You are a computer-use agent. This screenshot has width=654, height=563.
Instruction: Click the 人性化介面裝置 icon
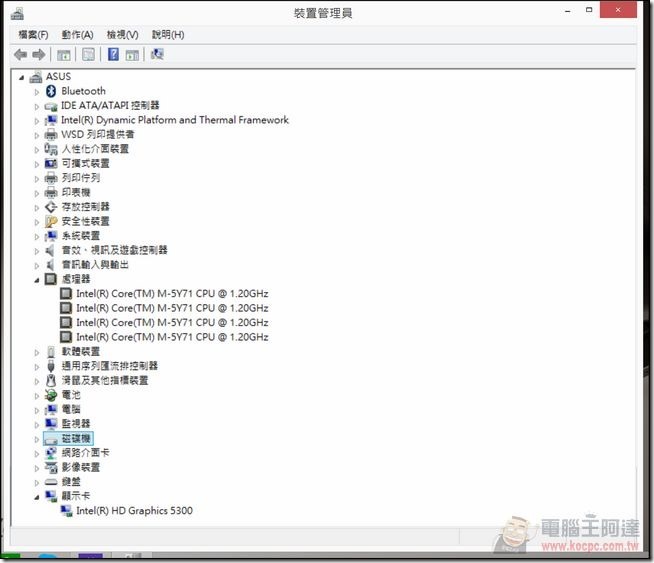point(51,149)
